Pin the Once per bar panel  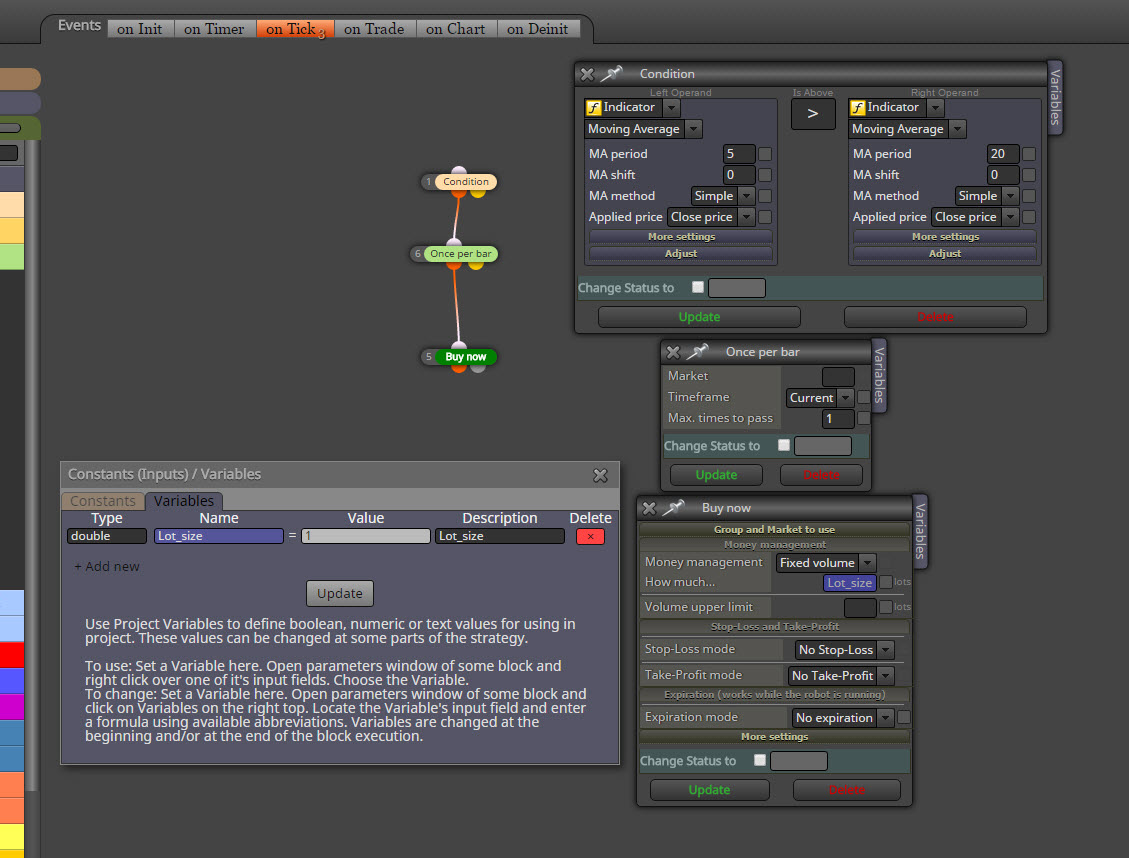coord(697,352)
